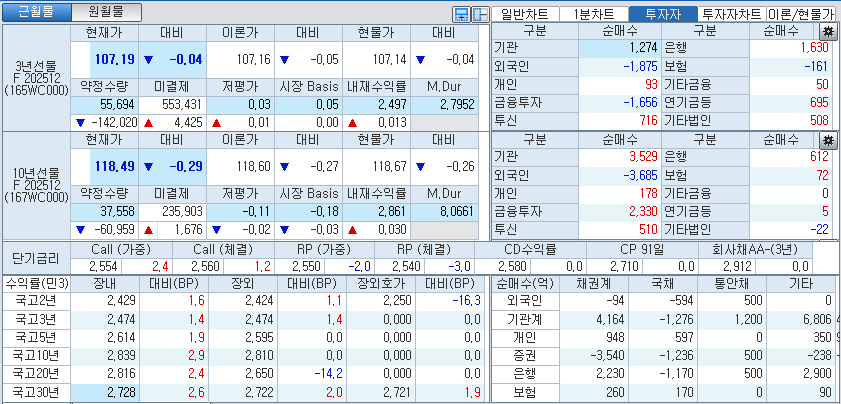Click the 회사채AA-(3년) column header
The image size is (841, 404).
pyautogui.click(x=756, y=249)
